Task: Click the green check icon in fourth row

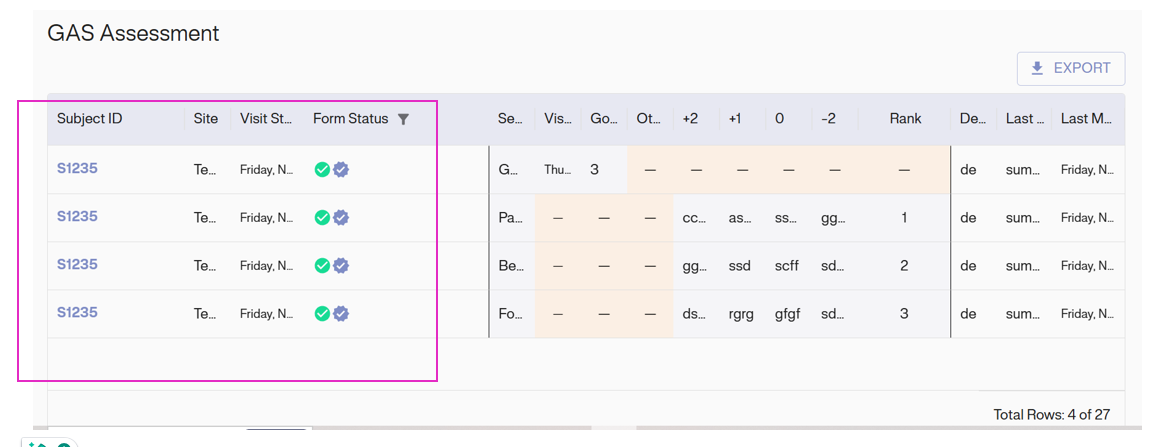Action: 322,314
